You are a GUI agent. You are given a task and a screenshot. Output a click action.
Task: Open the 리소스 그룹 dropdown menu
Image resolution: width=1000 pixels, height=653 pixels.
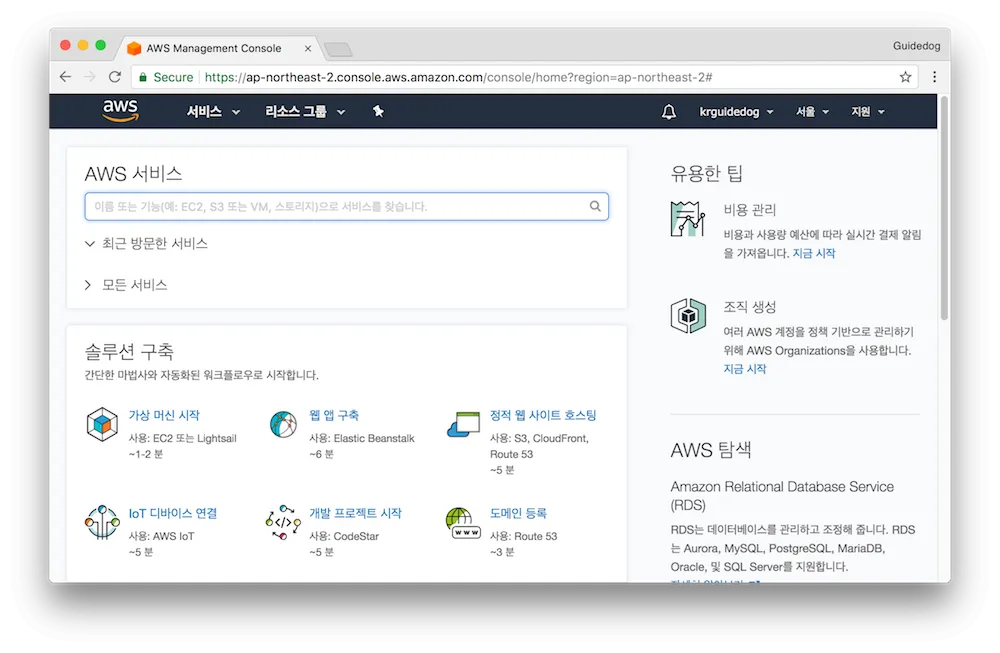click(305, 112)
